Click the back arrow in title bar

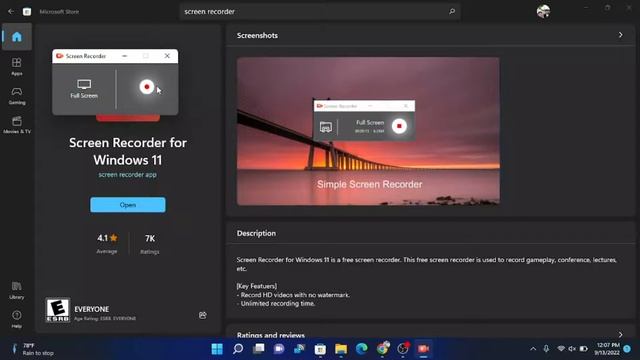[x=11, y=11]
